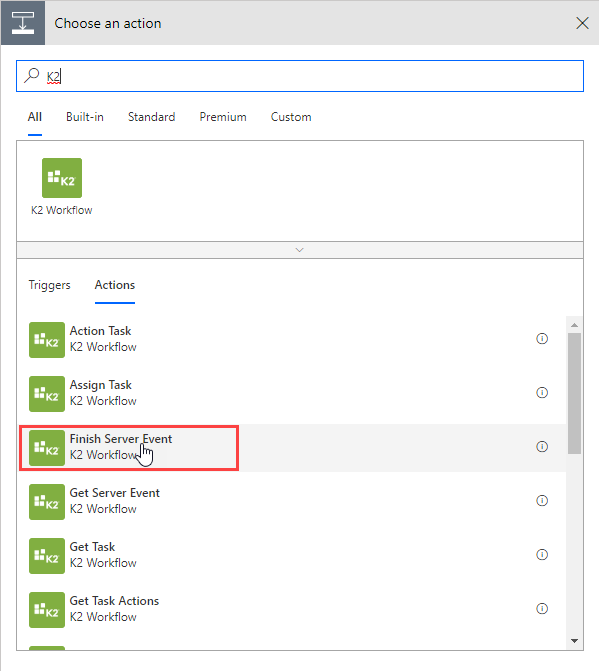The height and width of the screenshot is (671, 599).
Task: Show details icon for Get Task
Action: (x=542, y=554)
